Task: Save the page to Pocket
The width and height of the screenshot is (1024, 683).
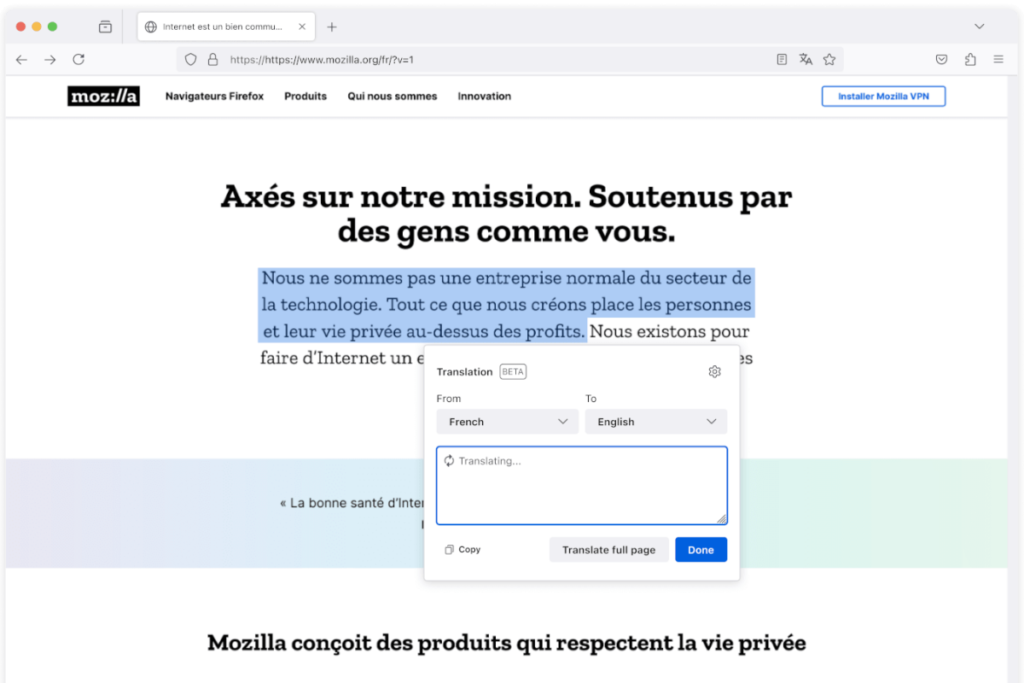Action: click(x=941, y=59)
